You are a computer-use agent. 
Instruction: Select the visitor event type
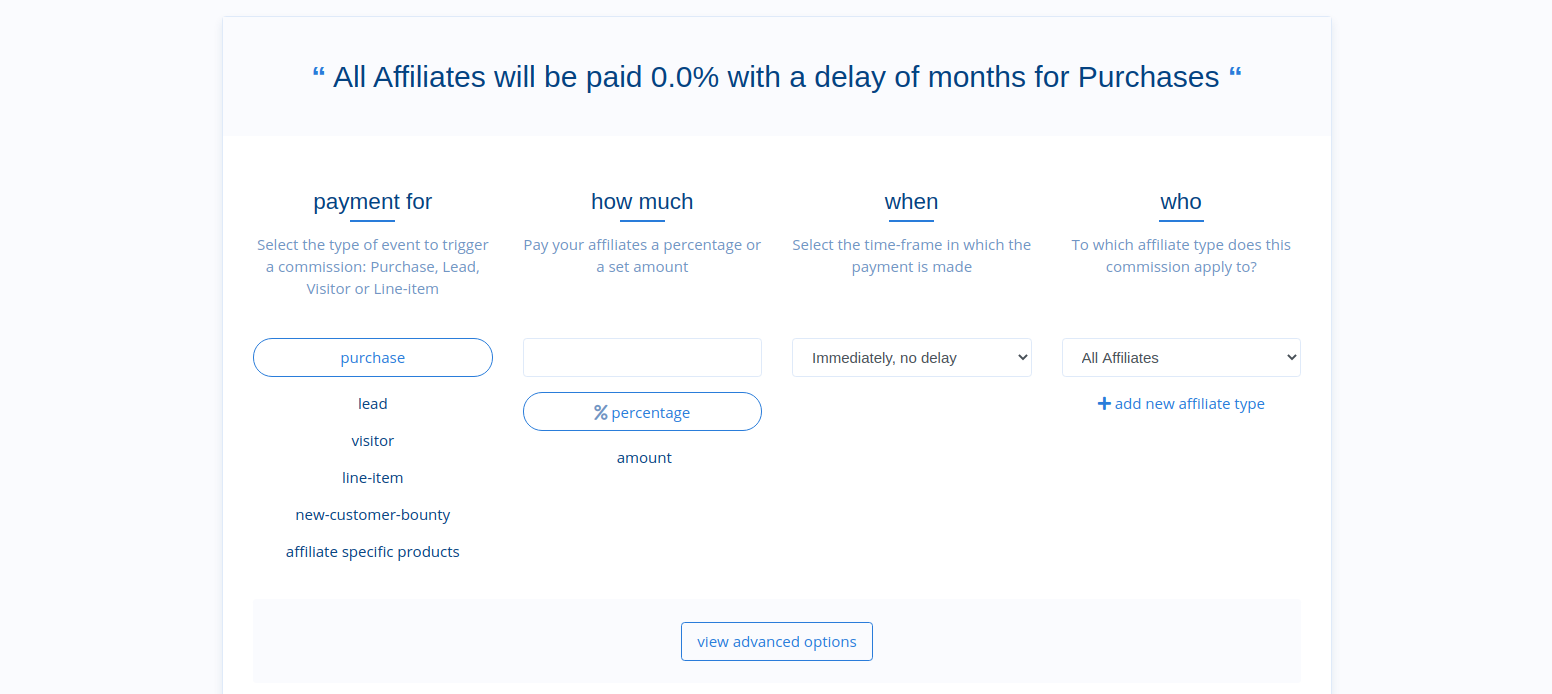coord(373,441)
